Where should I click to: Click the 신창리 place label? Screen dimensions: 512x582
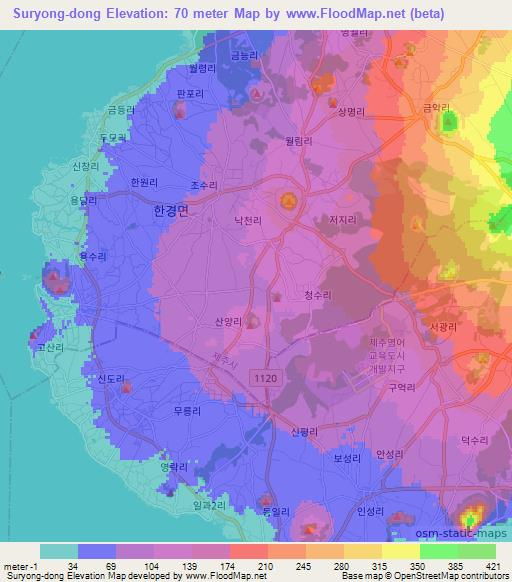[86, 166]
